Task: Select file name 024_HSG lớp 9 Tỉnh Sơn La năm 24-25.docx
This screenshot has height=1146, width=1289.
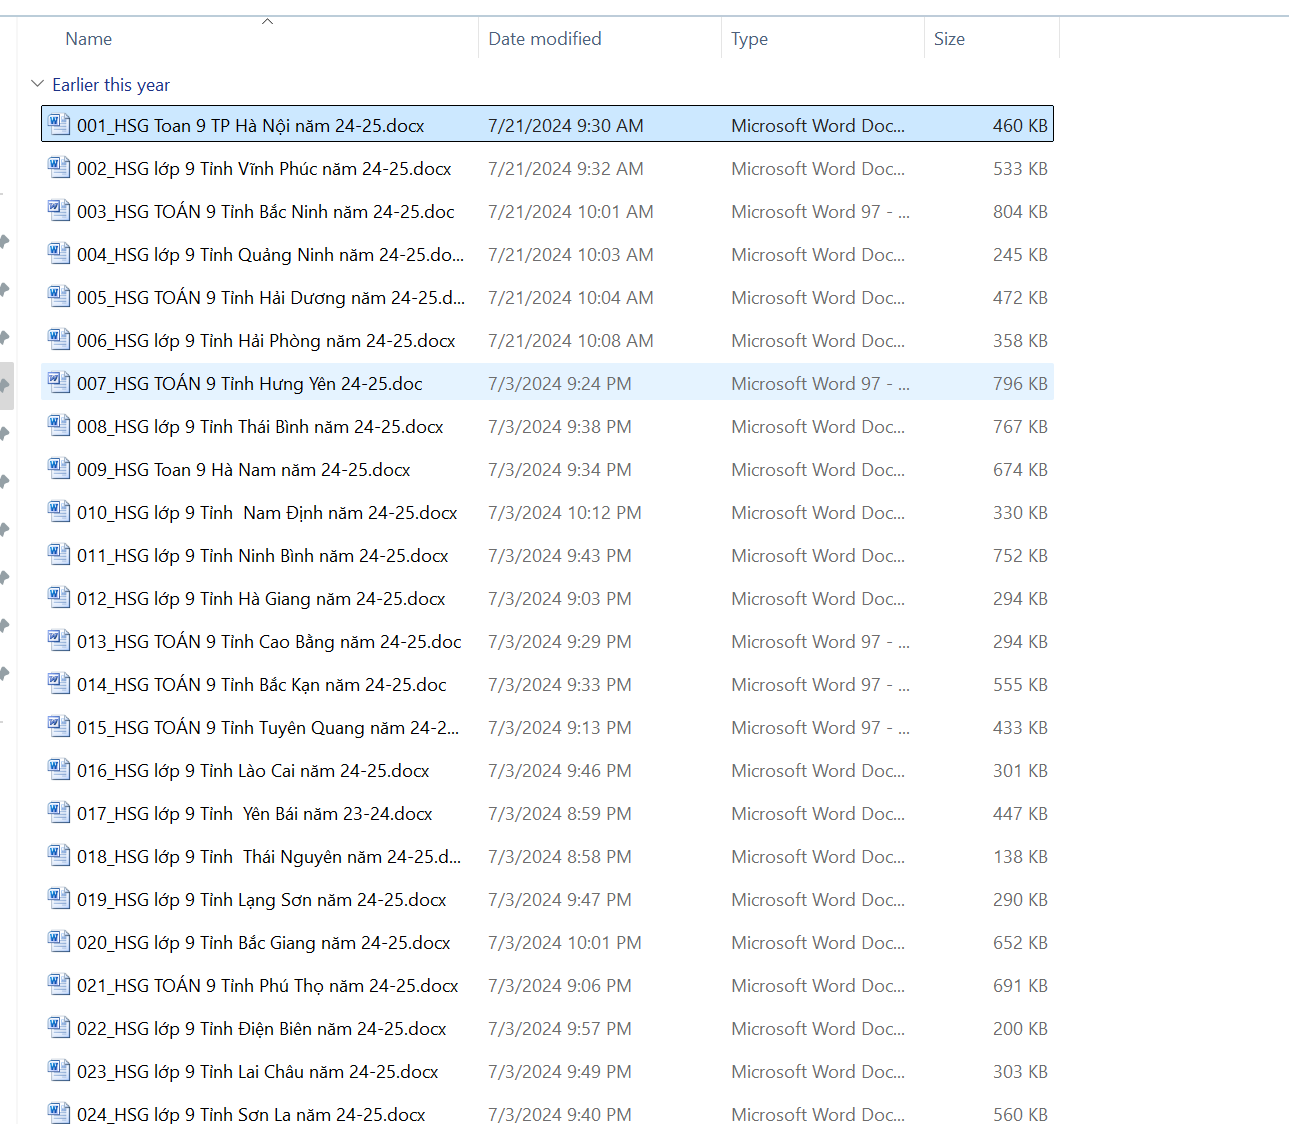Action: (x=251, y=1115)
